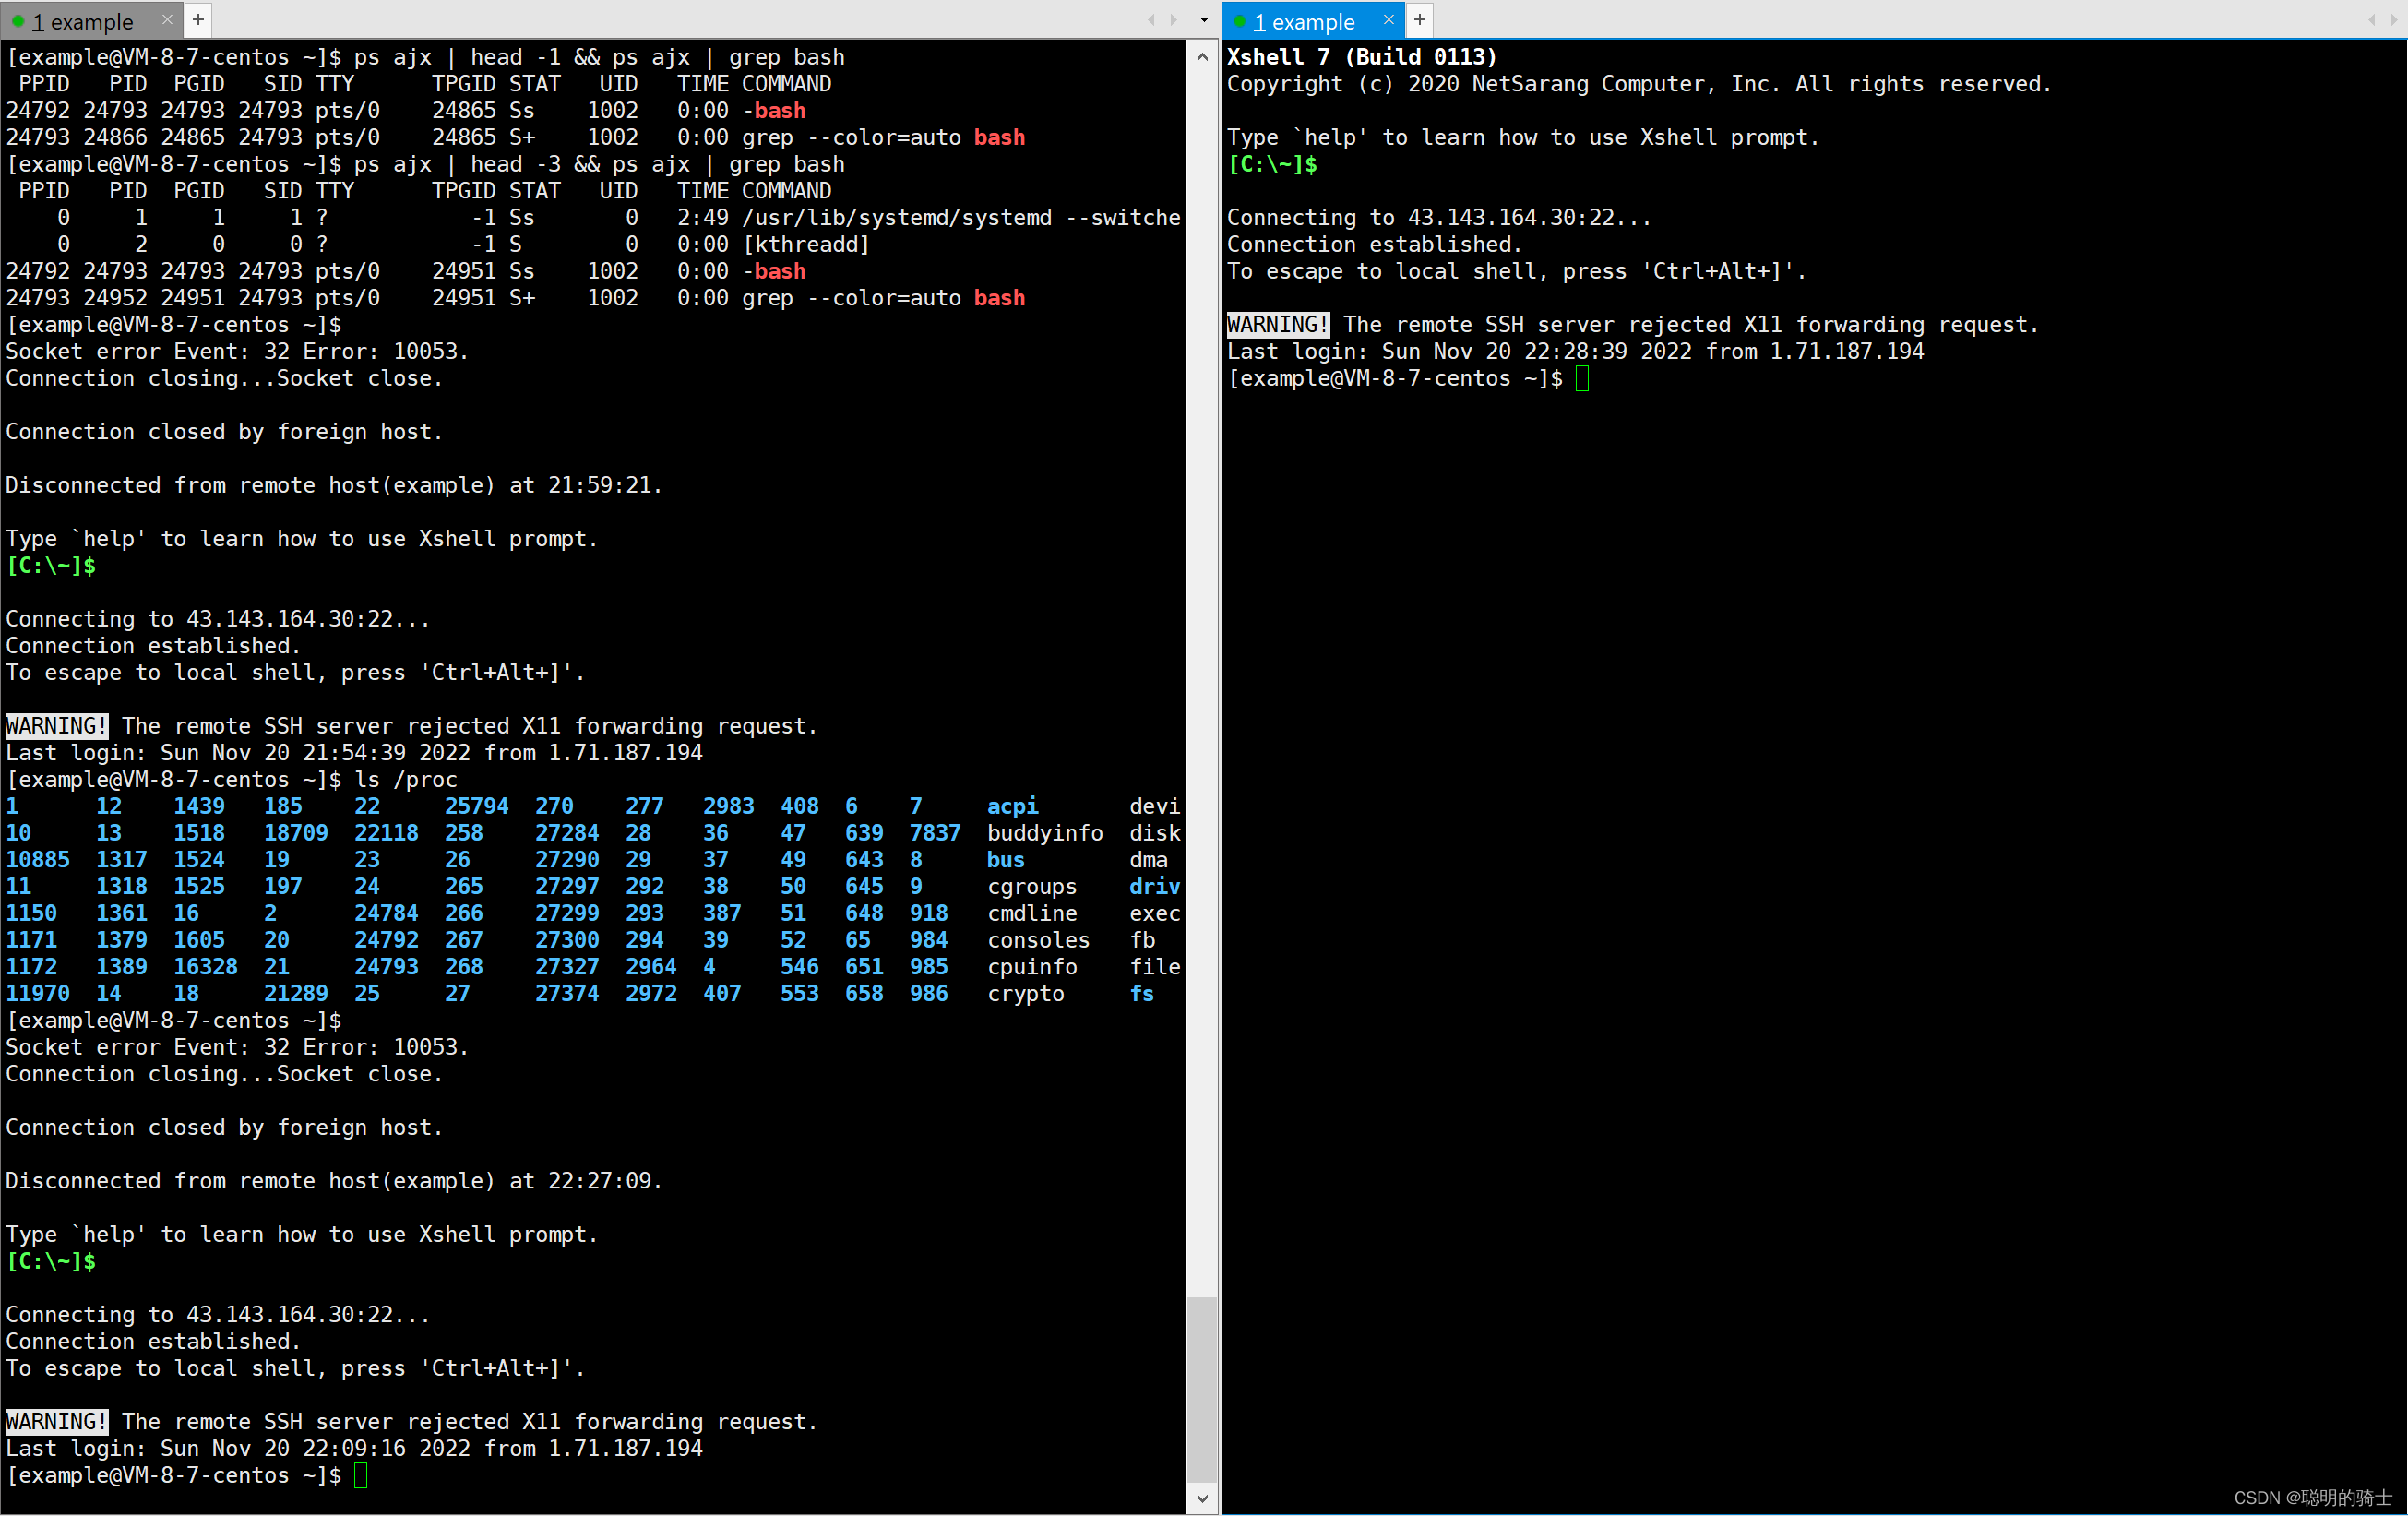Open a new tab in the right terminal pane
Viewport: 2408px width, 1516px height.
[1419, 19]
